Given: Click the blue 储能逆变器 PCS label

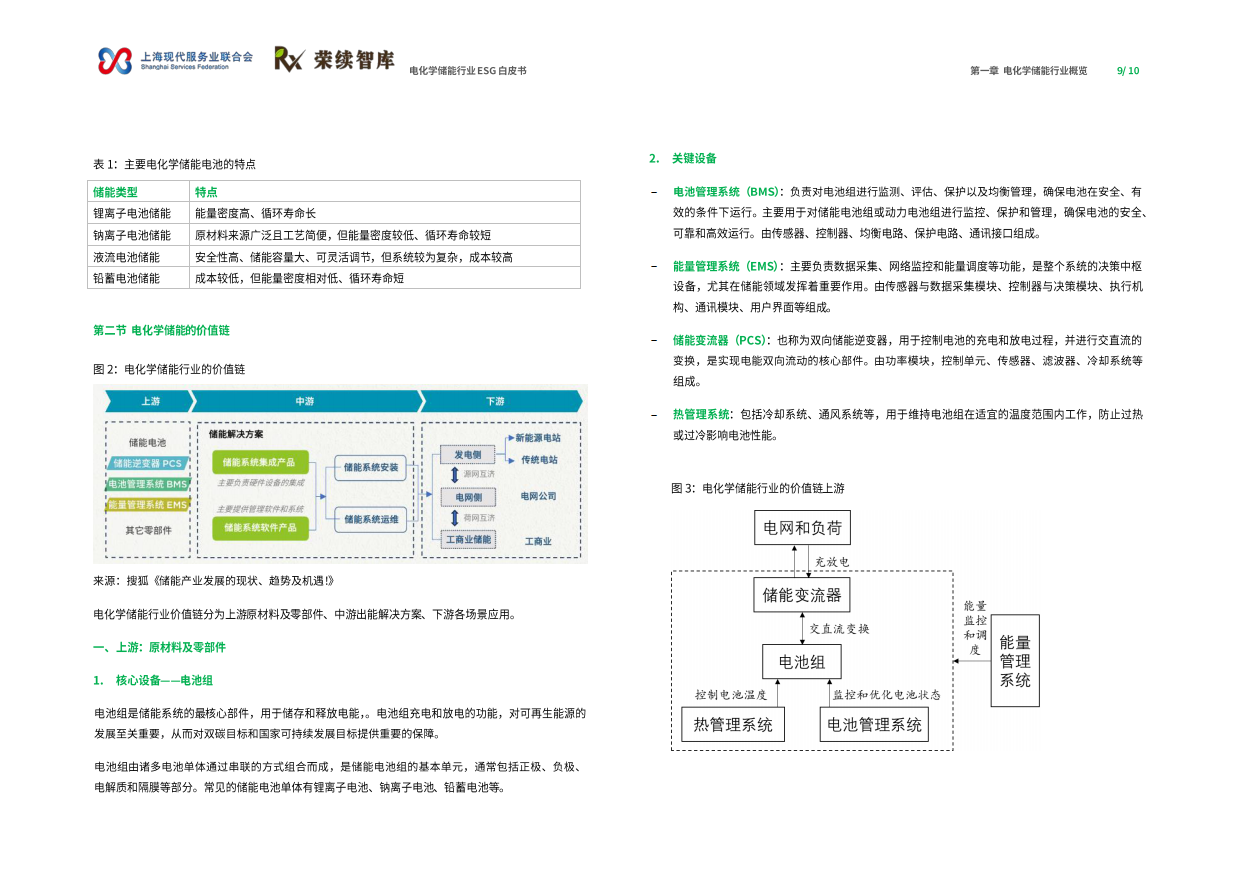Looking at the screenshot, I should tap(148, 465).
